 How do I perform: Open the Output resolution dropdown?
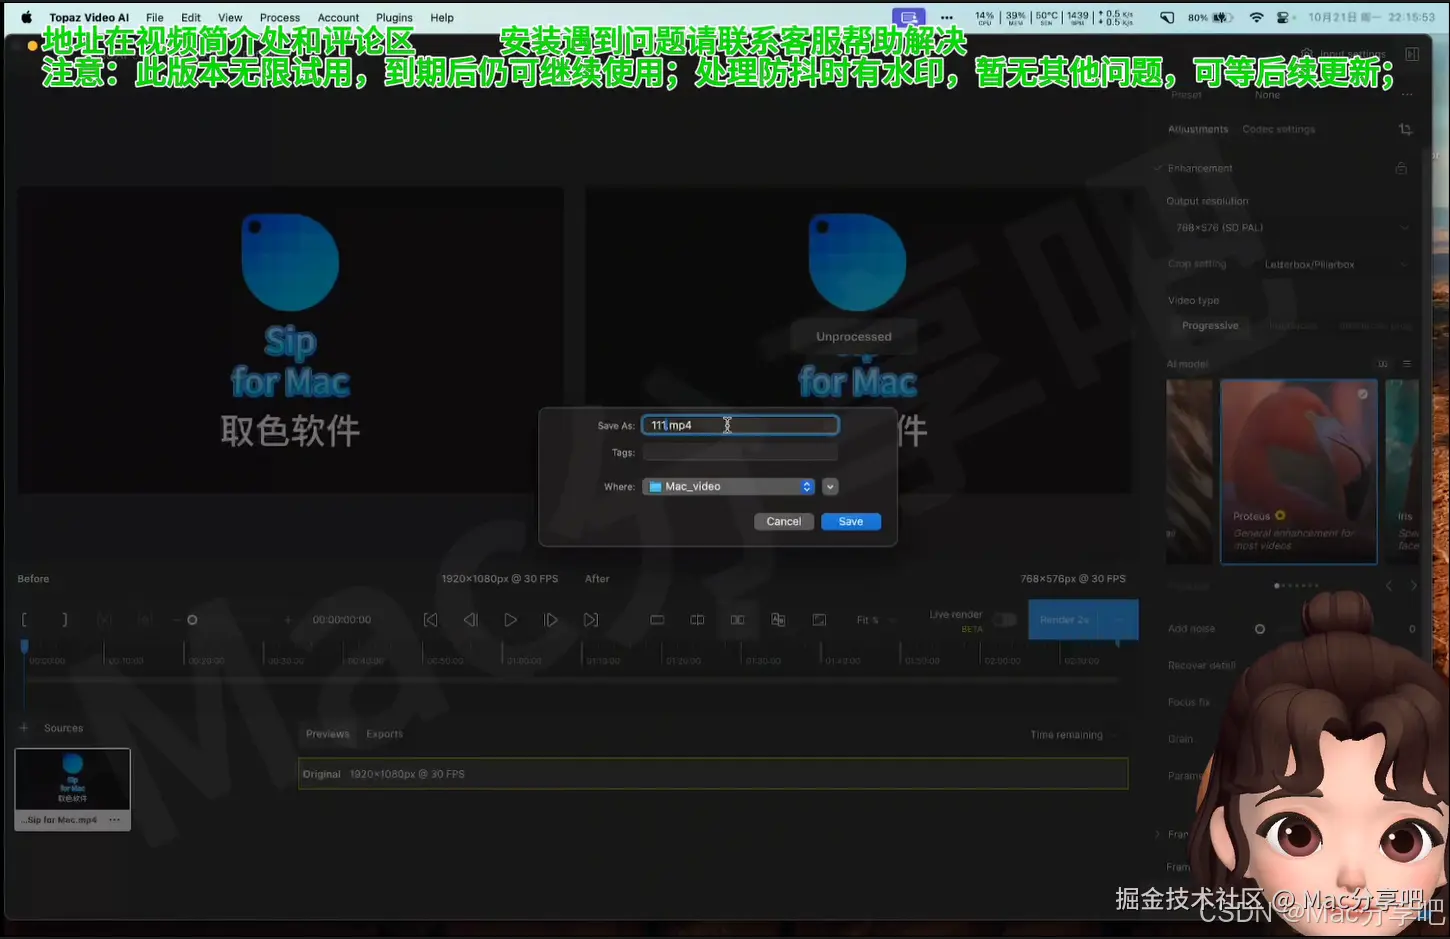[x=1289, y=227]
